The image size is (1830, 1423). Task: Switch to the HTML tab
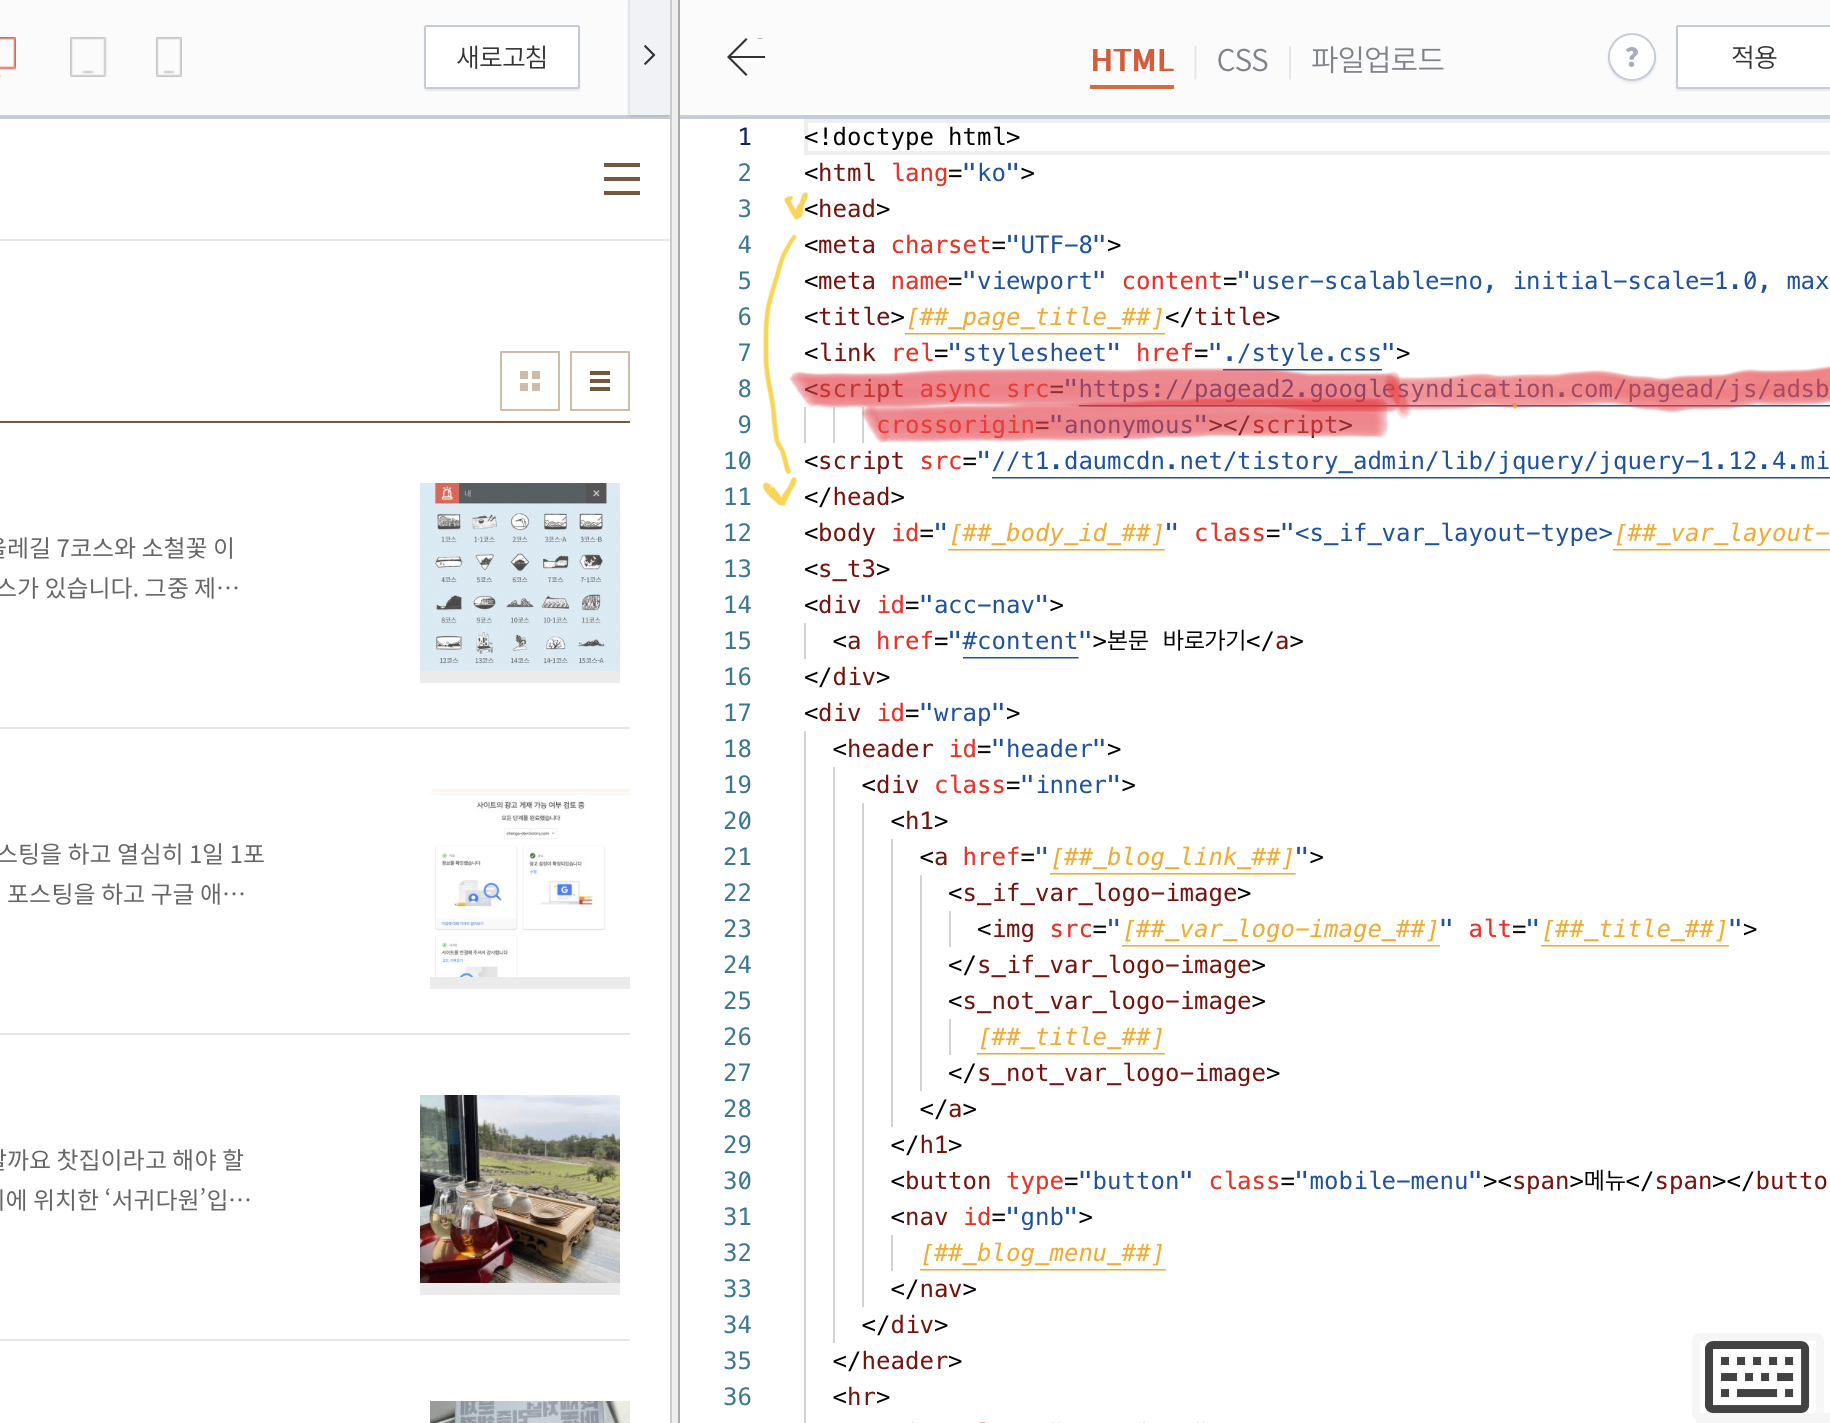click(1132, 61)
